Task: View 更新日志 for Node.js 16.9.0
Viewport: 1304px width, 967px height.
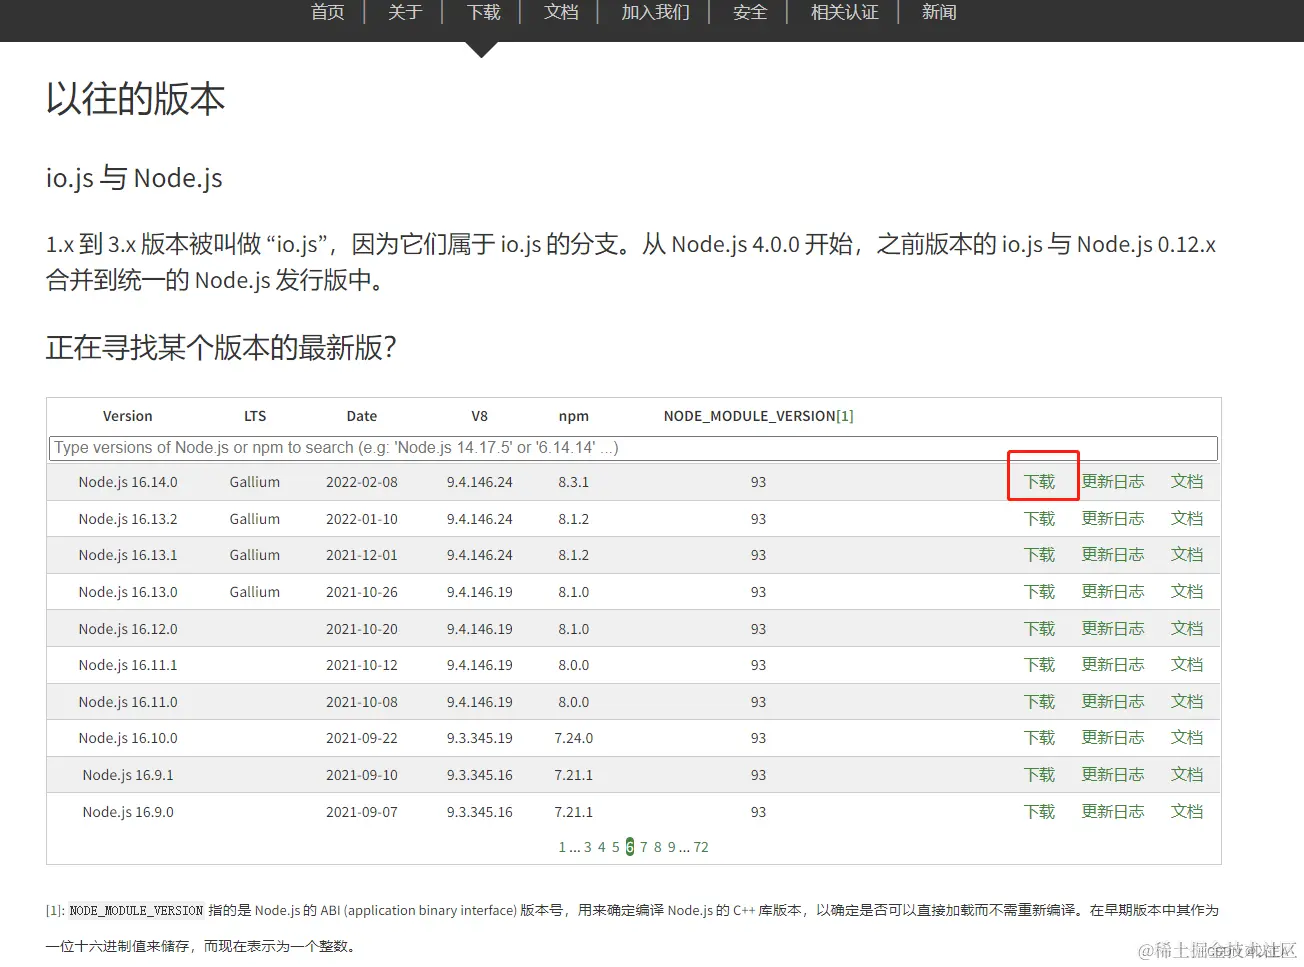Action: 1112,812
